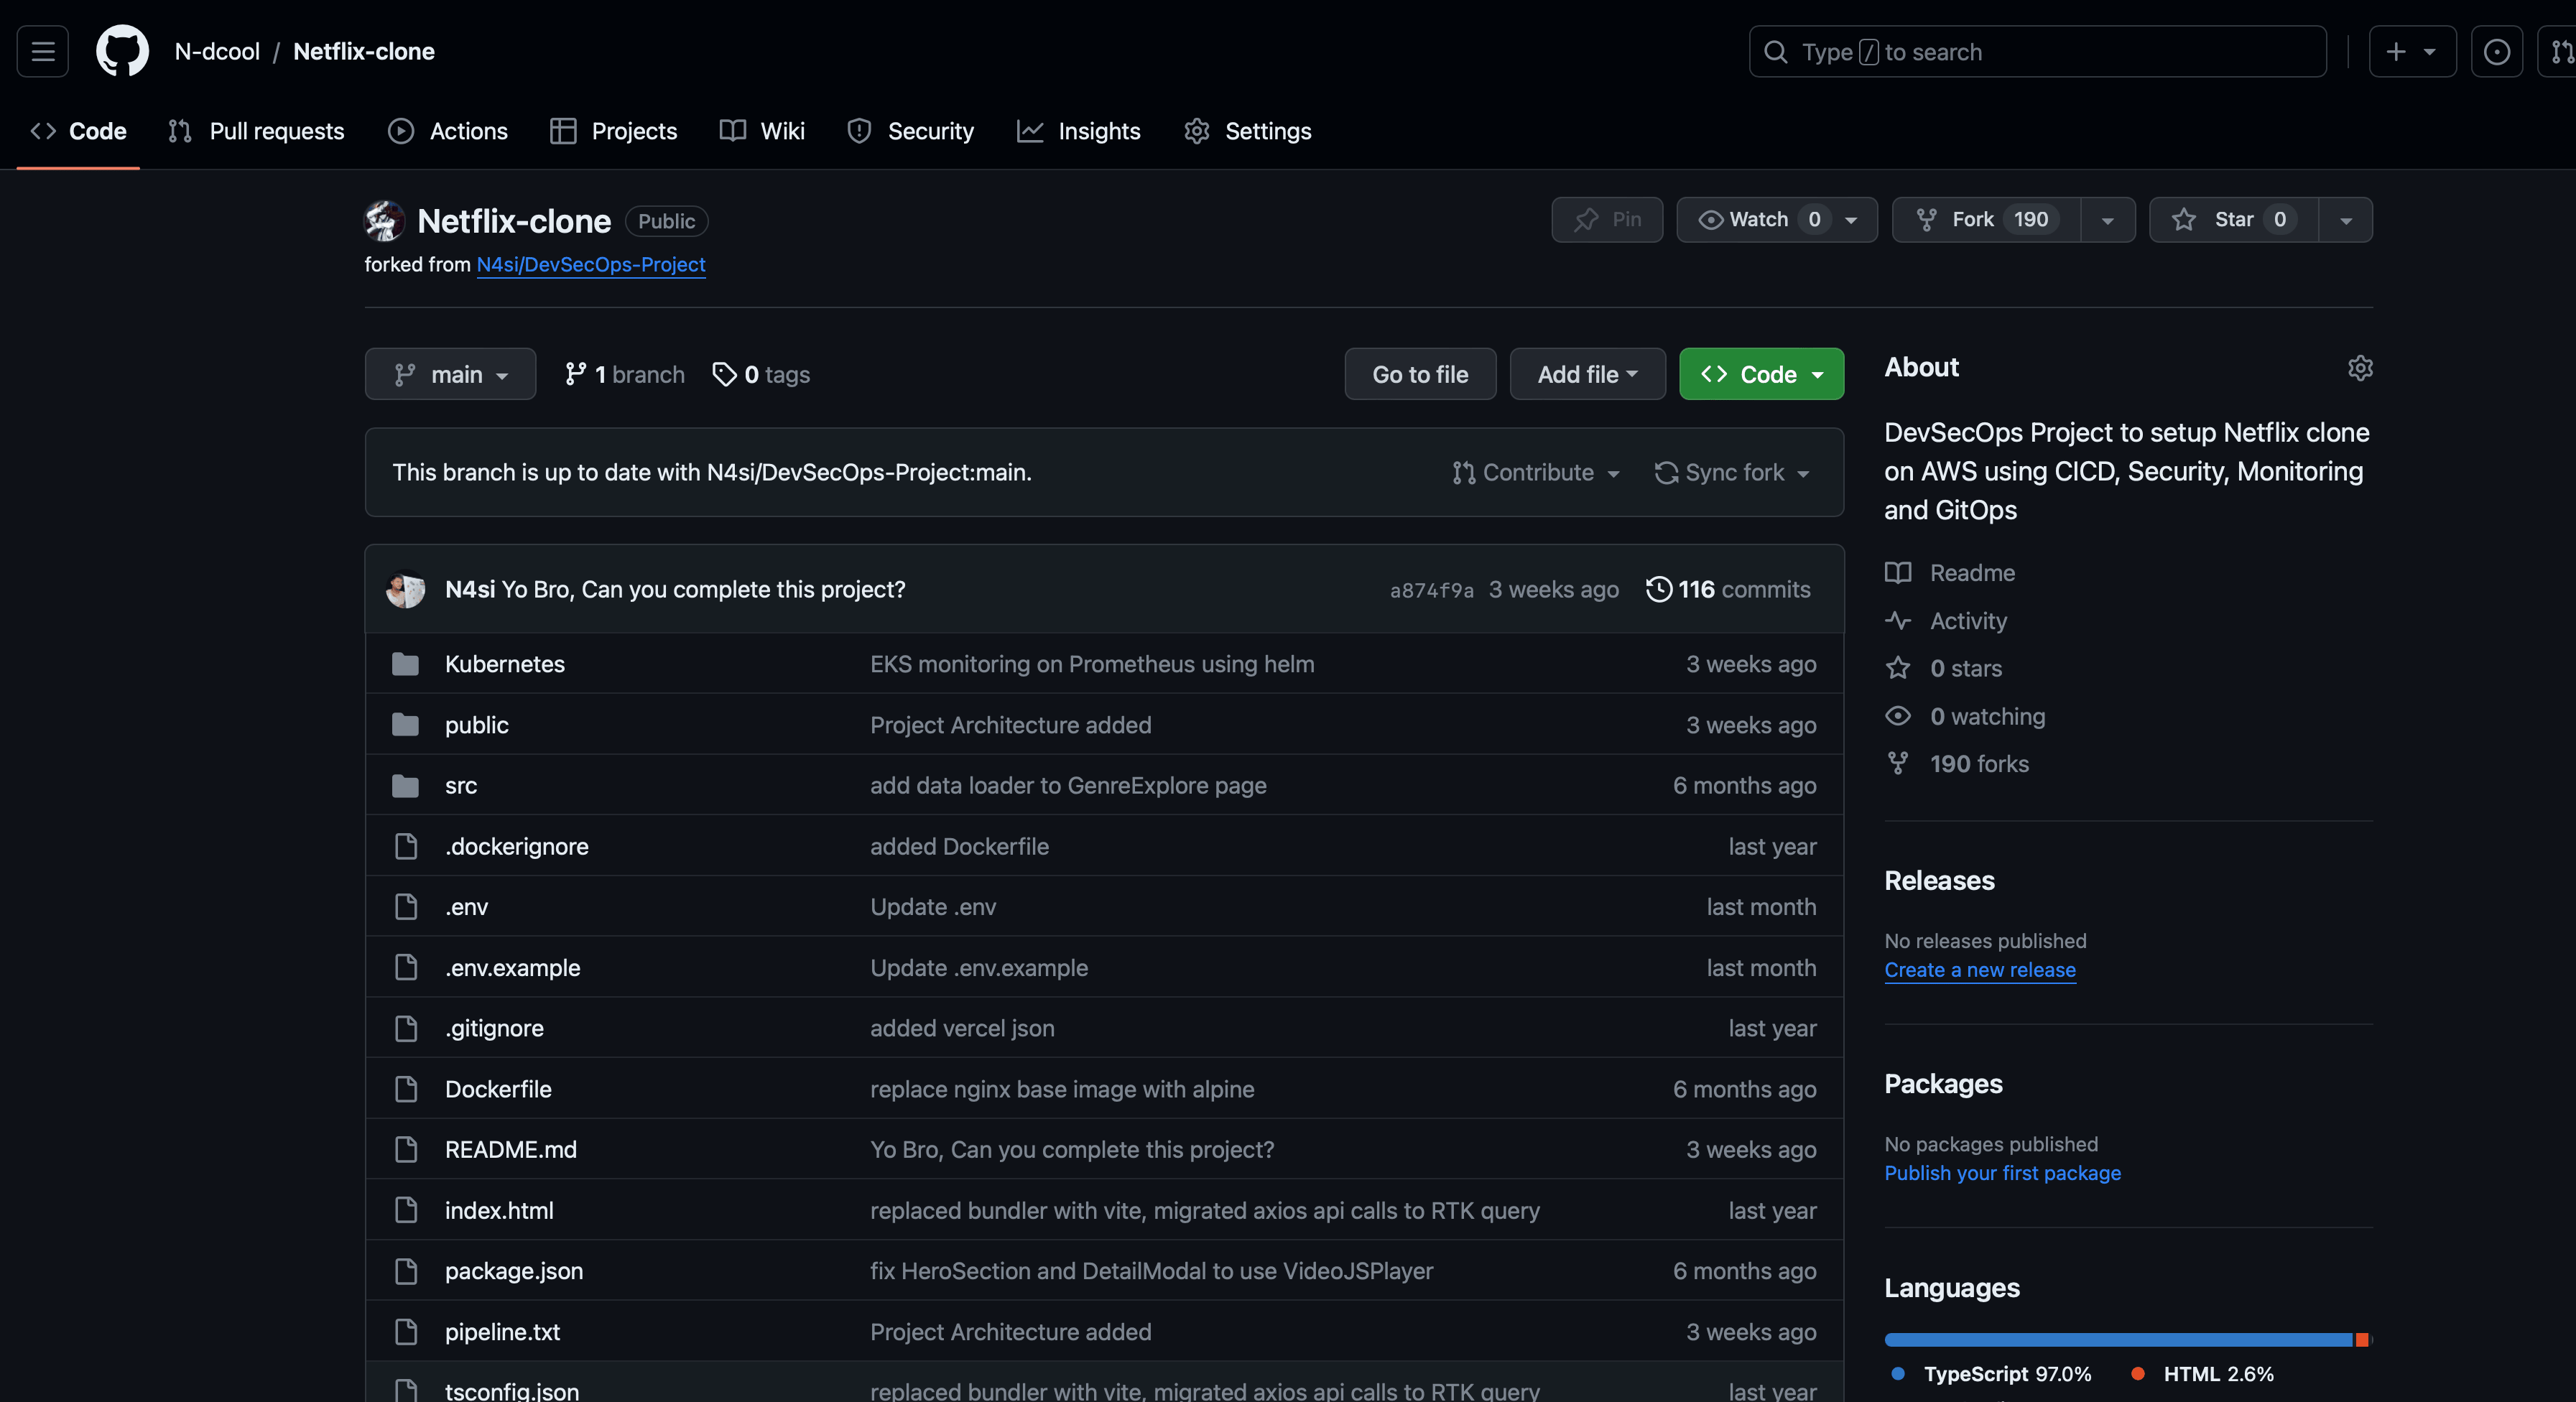Open the green Code dropdown
Screen dimensions: 2576x1402
[1761, 374]
